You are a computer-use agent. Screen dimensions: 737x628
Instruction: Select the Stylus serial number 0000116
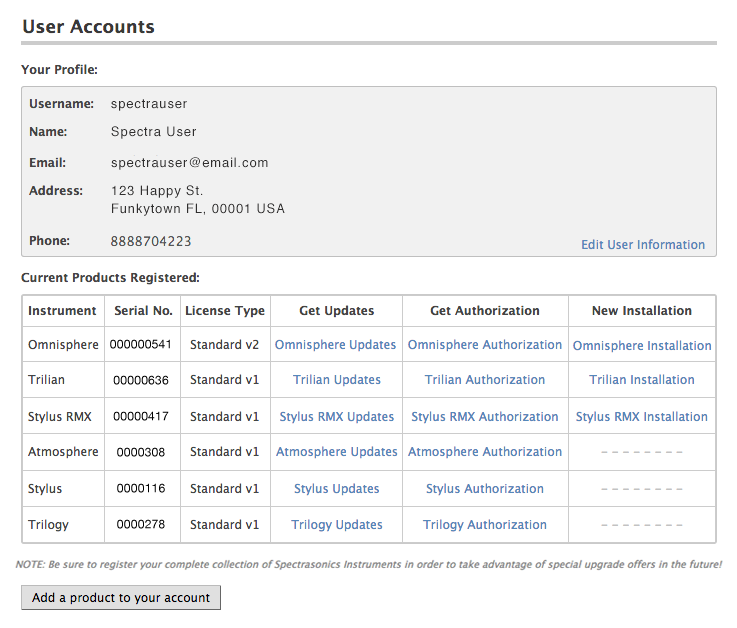(x=141, y=488)
